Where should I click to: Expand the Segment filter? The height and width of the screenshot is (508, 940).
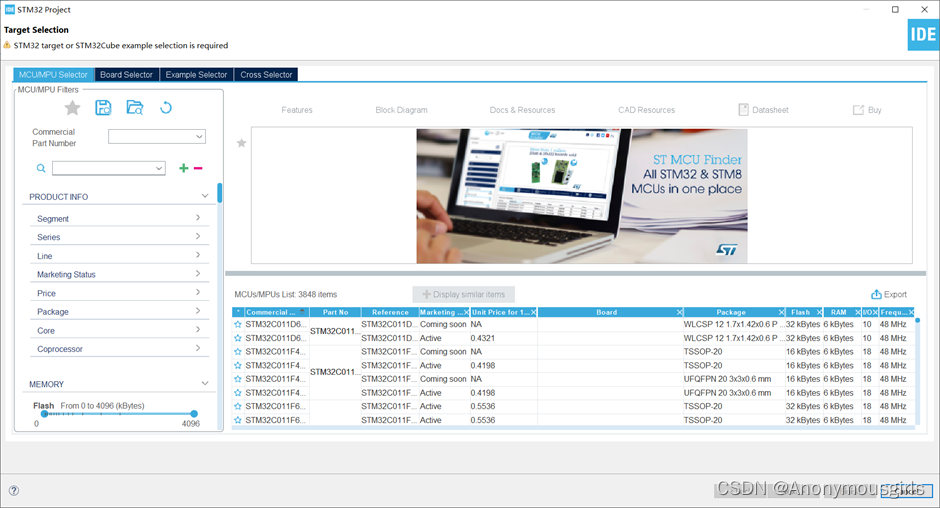[198, 218]
